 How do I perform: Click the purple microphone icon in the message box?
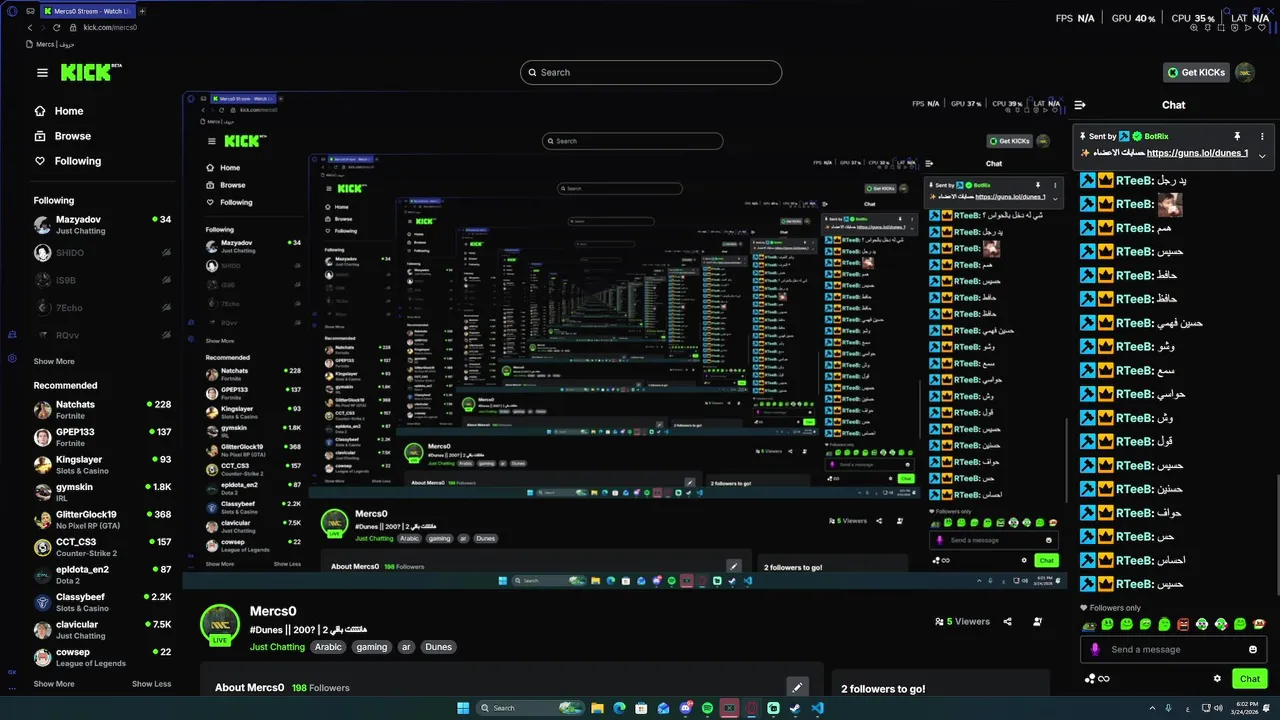(x=1095, y=649)
